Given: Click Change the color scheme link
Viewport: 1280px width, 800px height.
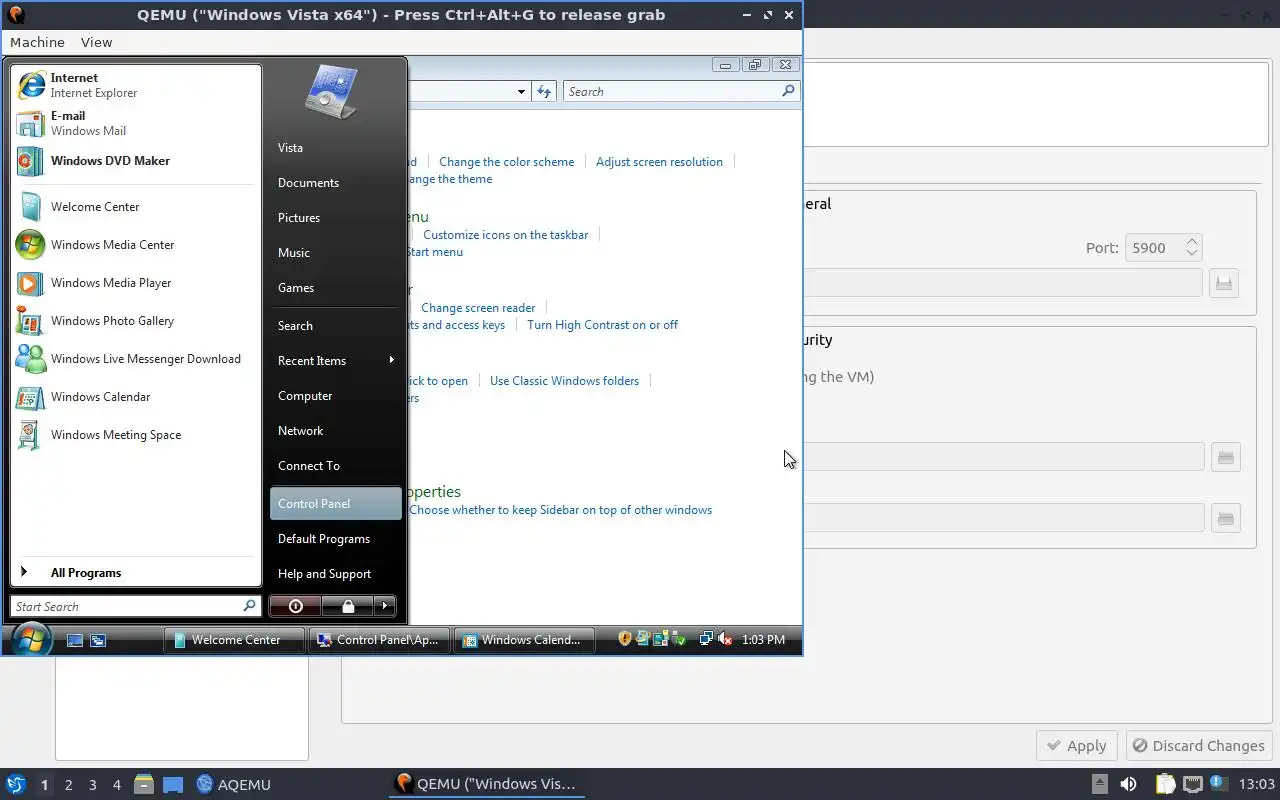Looking at the screenshot, I should pyautogui.click(x=506, y=162).
